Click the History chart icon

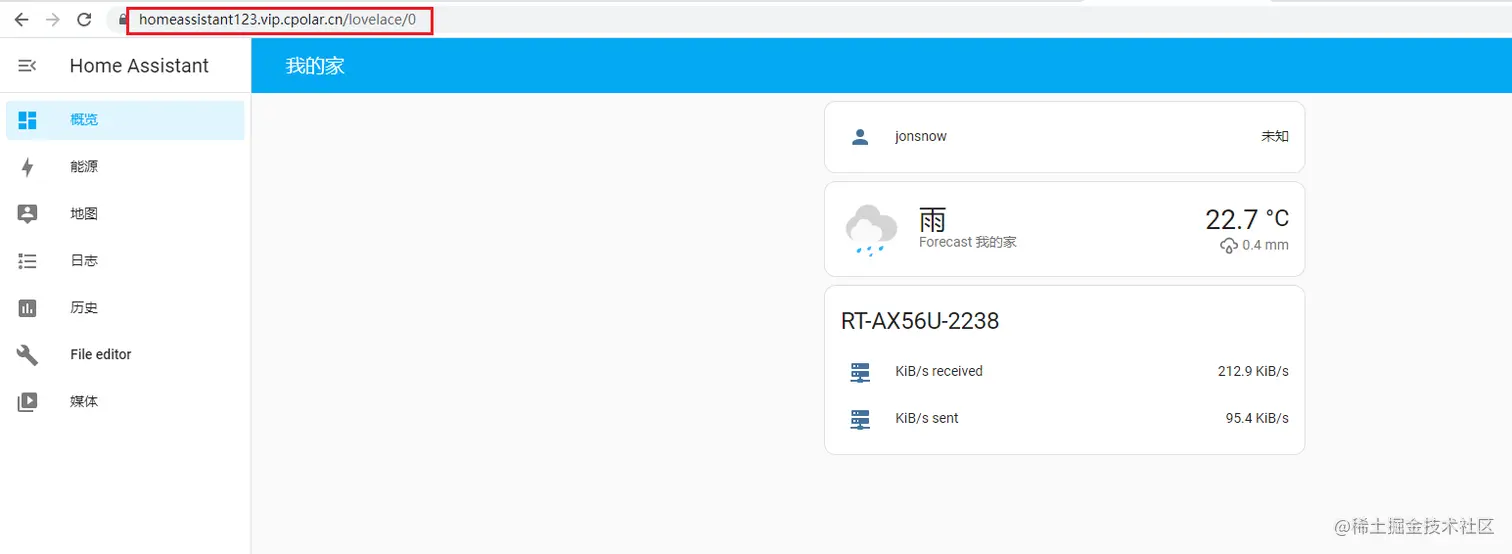[x=27, y=308]
